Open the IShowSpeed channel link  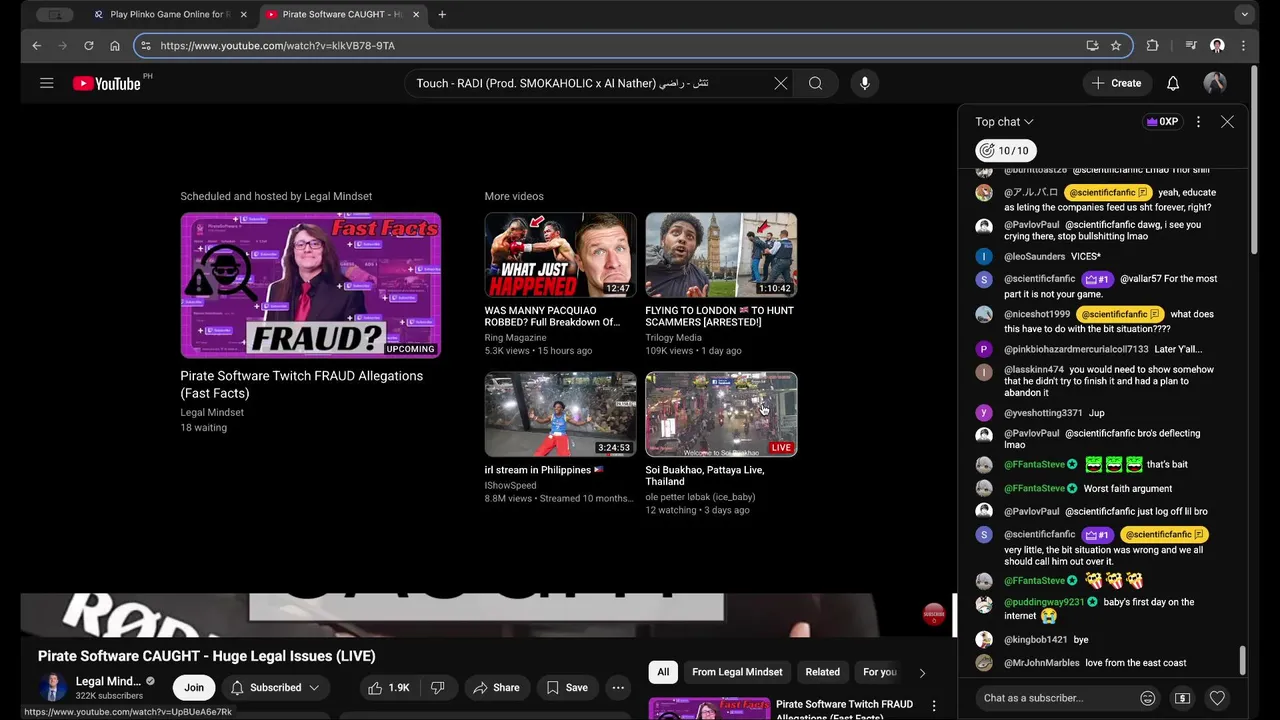click(x=511, y=486)
